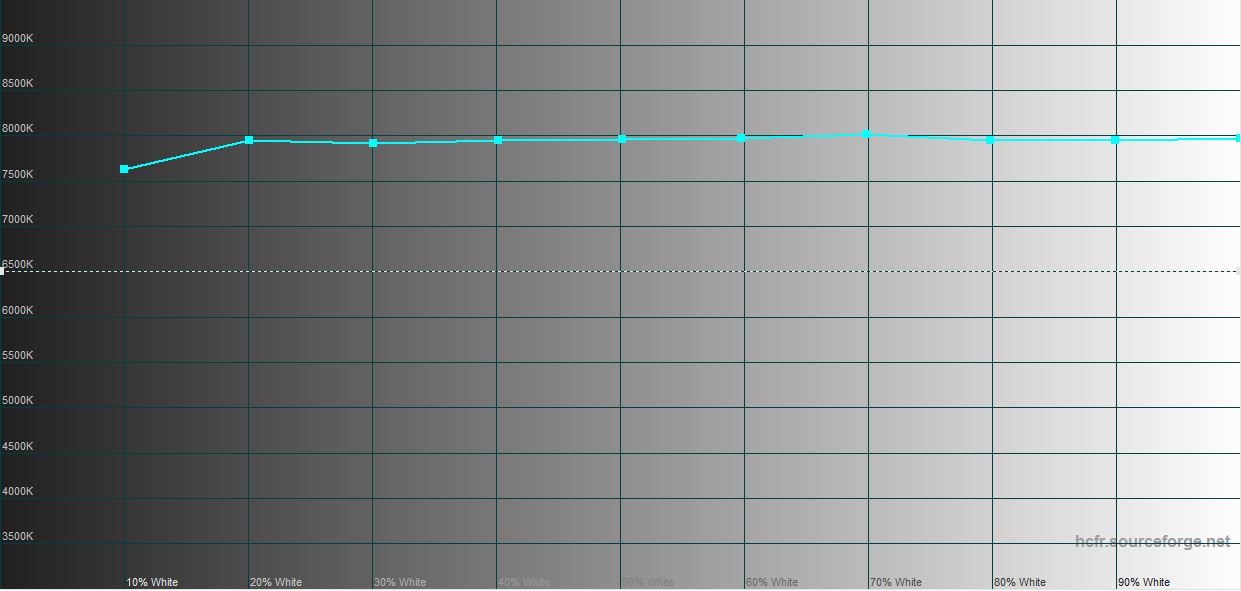Select the cyan marker at 40% White
1241x591 pixels.
click(x=498, y=140)
